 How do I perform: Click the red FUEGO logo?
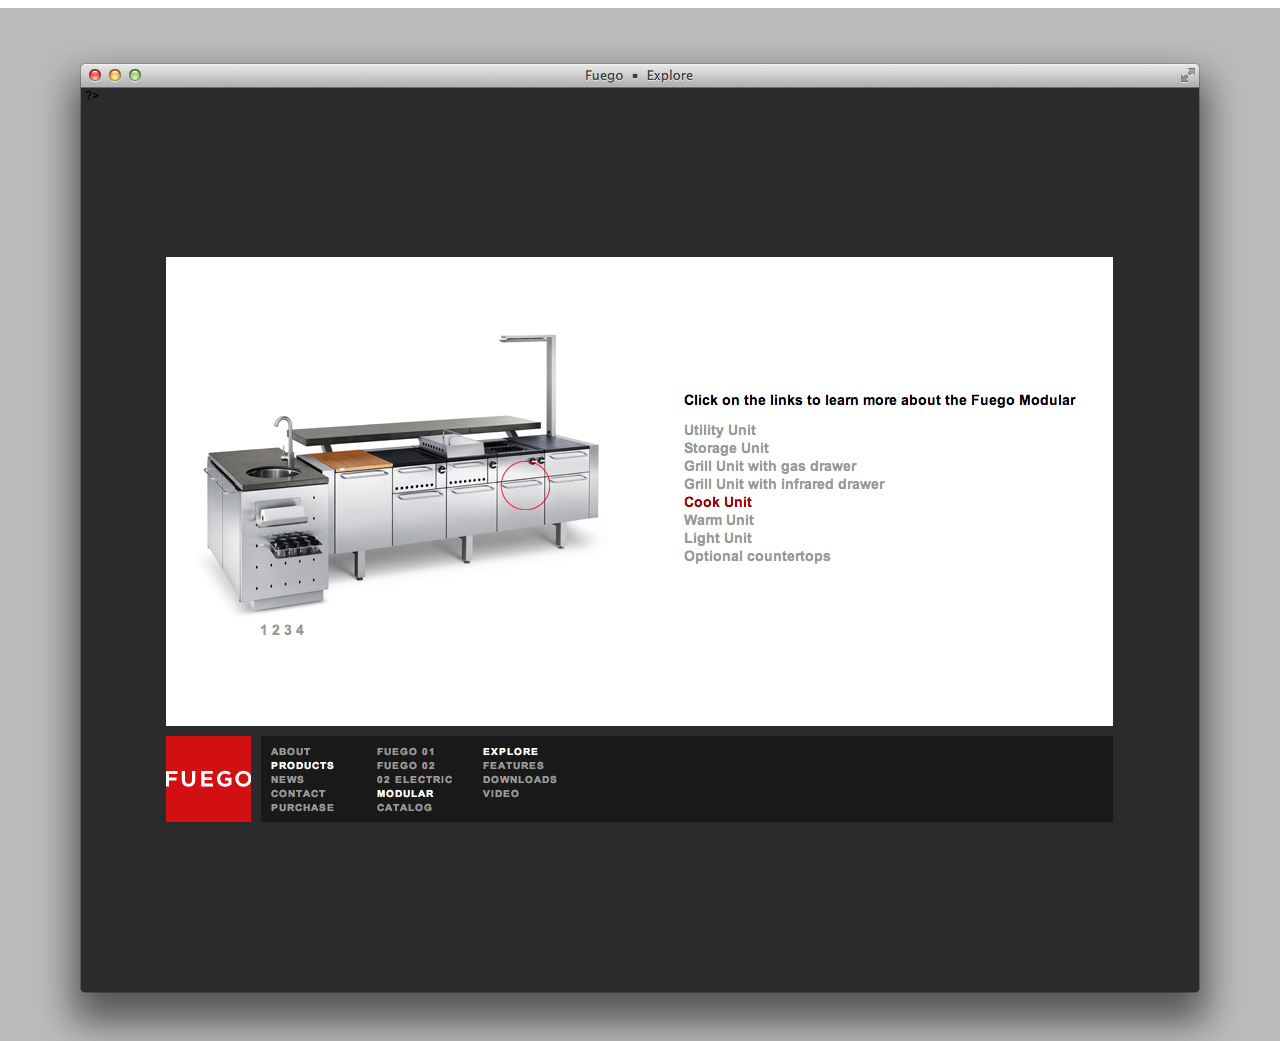[208, 779]
